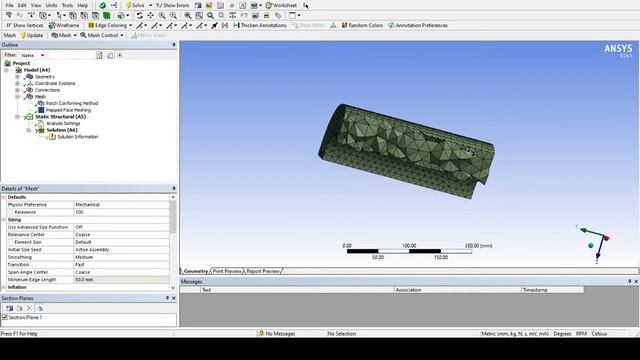Expand the Coordinate Systems tree node
Screen dimensions: 640x360
pos(17,83)
